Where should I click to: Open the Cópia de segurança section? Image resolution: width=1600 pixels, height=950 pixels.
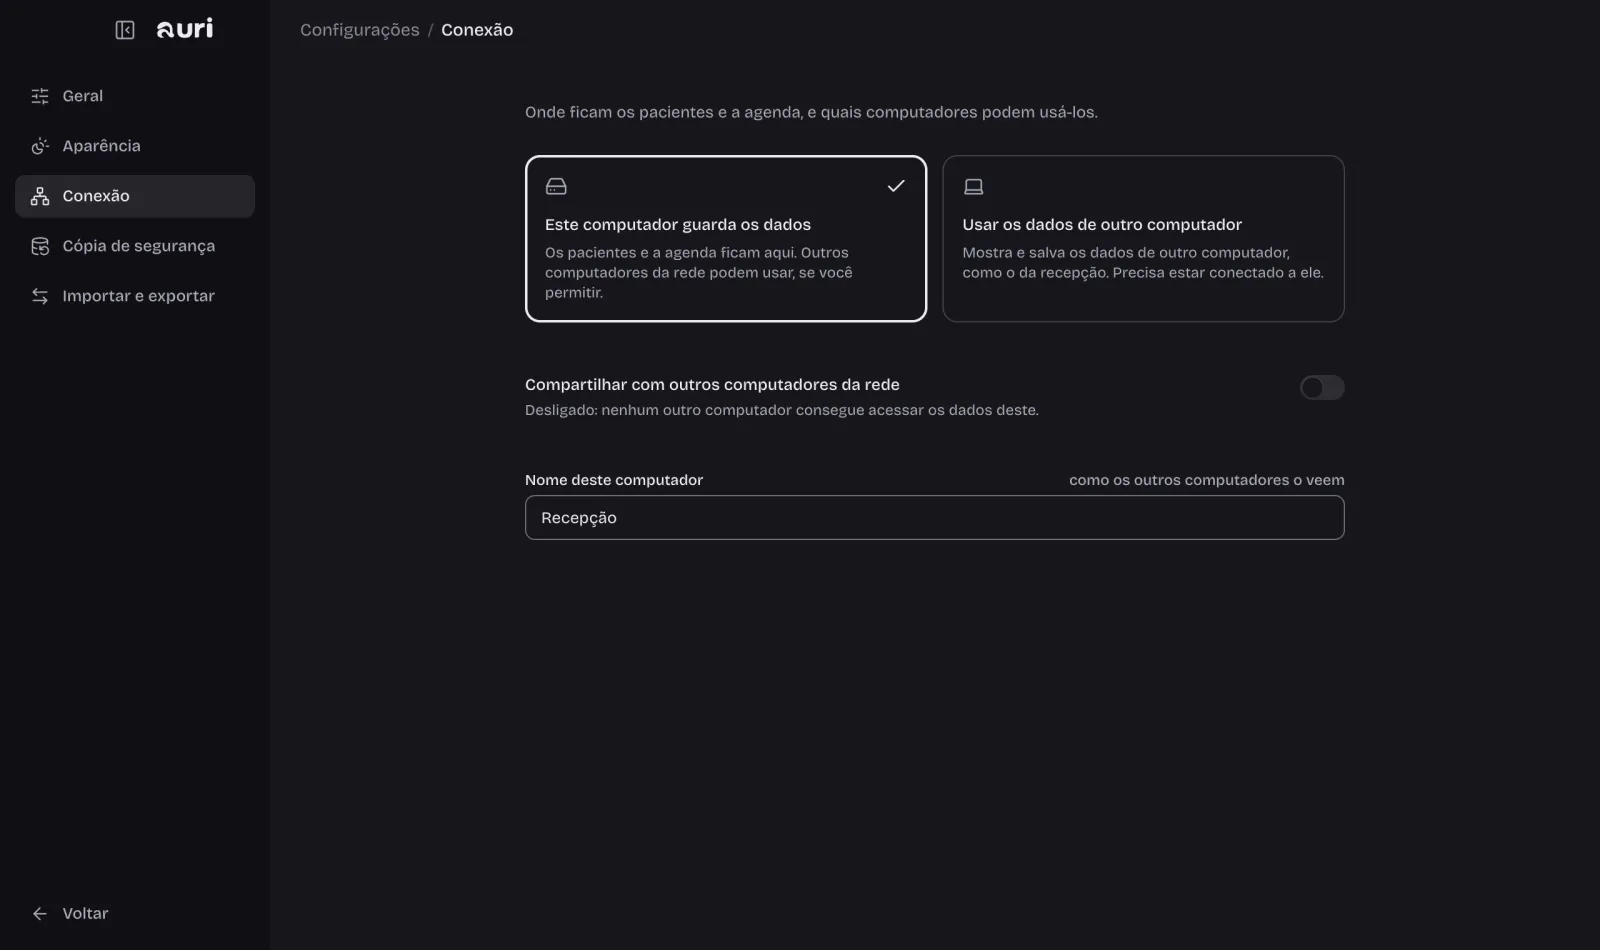[x=135, y=246]
